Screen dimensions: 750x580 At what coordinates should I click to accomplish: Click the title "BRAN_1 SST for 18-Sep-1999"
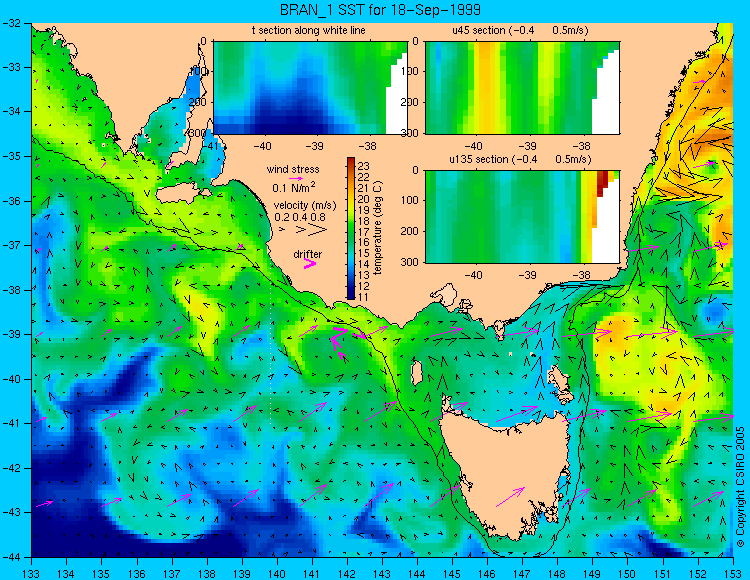[x=380, y=10]
